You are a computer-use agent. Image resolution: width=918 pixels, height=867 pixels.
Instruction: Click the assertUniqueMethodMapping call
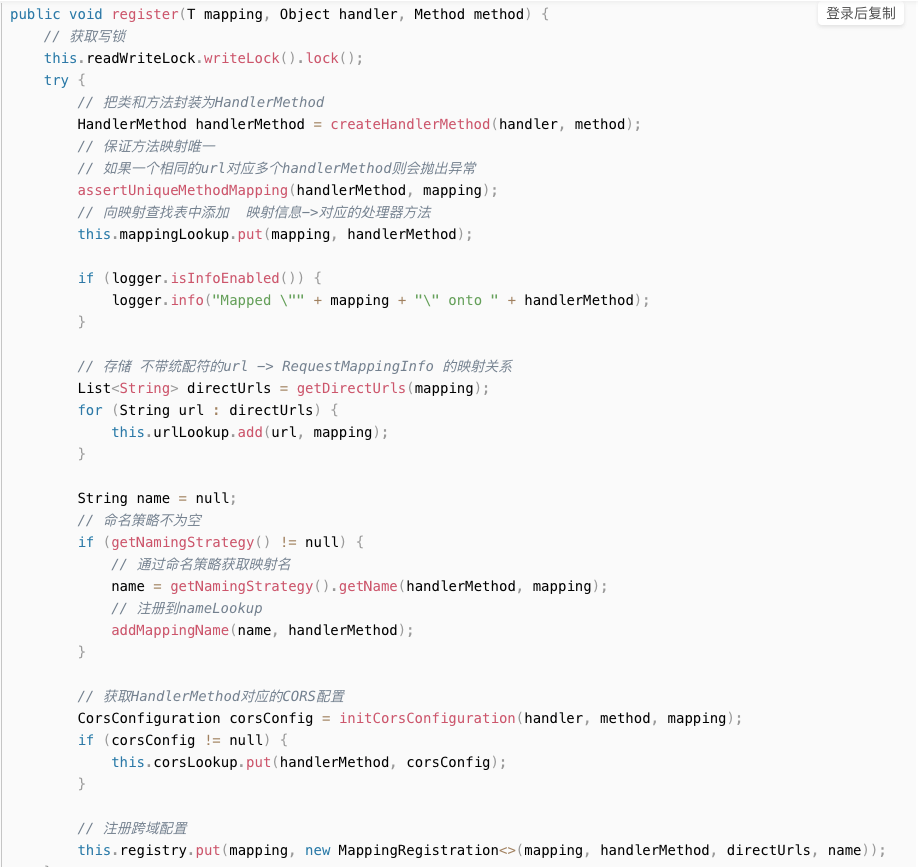pos(287,190)
